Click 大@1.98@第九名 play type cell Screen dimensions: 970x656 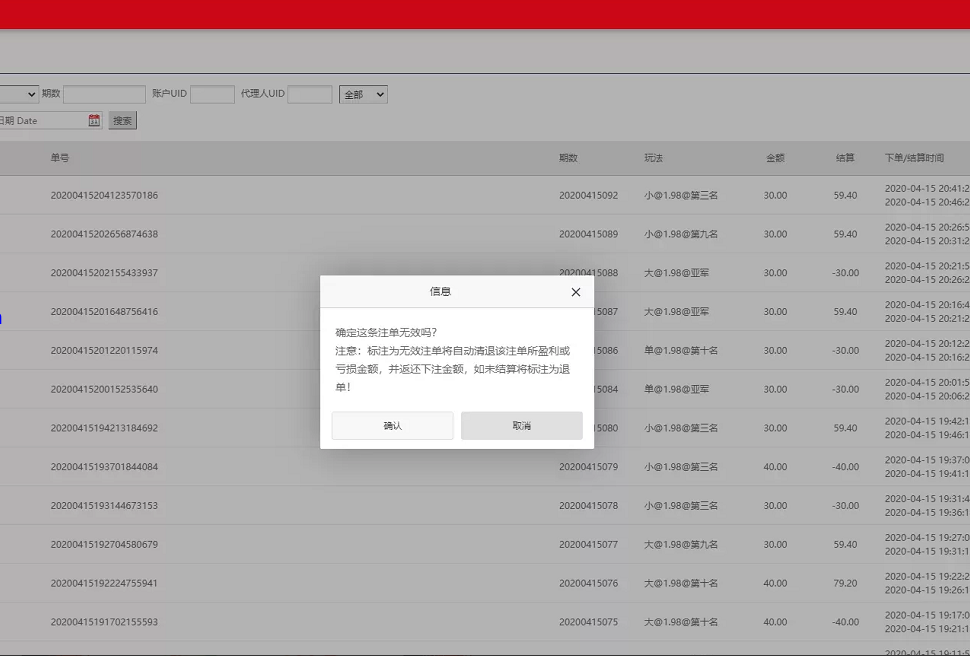[680, 545]
